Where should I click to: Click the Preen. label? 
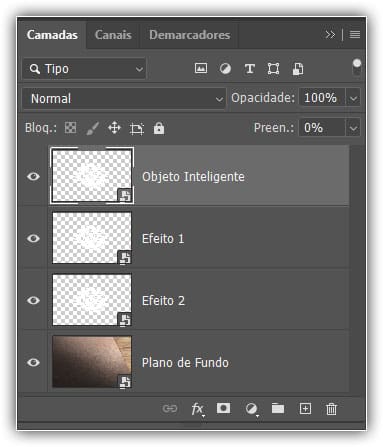click(274, 128)
